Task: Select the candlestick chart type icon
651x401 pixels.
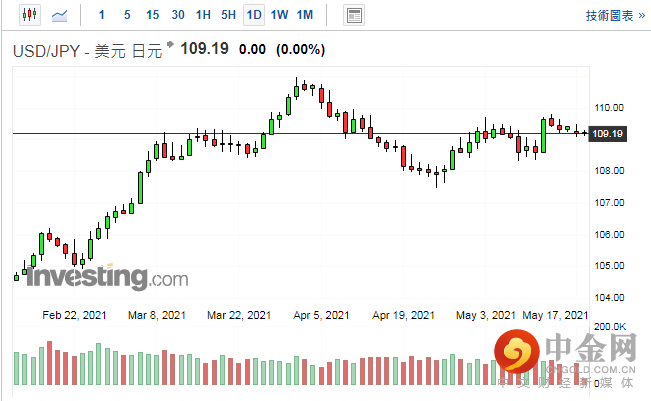Action: [x=28, y=15]
